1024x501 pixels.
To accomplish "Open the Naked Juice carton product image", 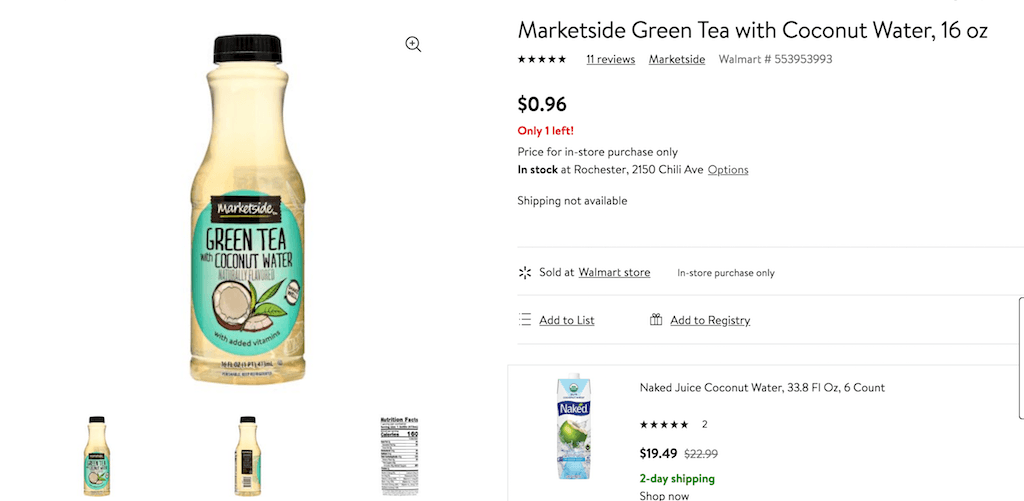I will coord(574,428).
